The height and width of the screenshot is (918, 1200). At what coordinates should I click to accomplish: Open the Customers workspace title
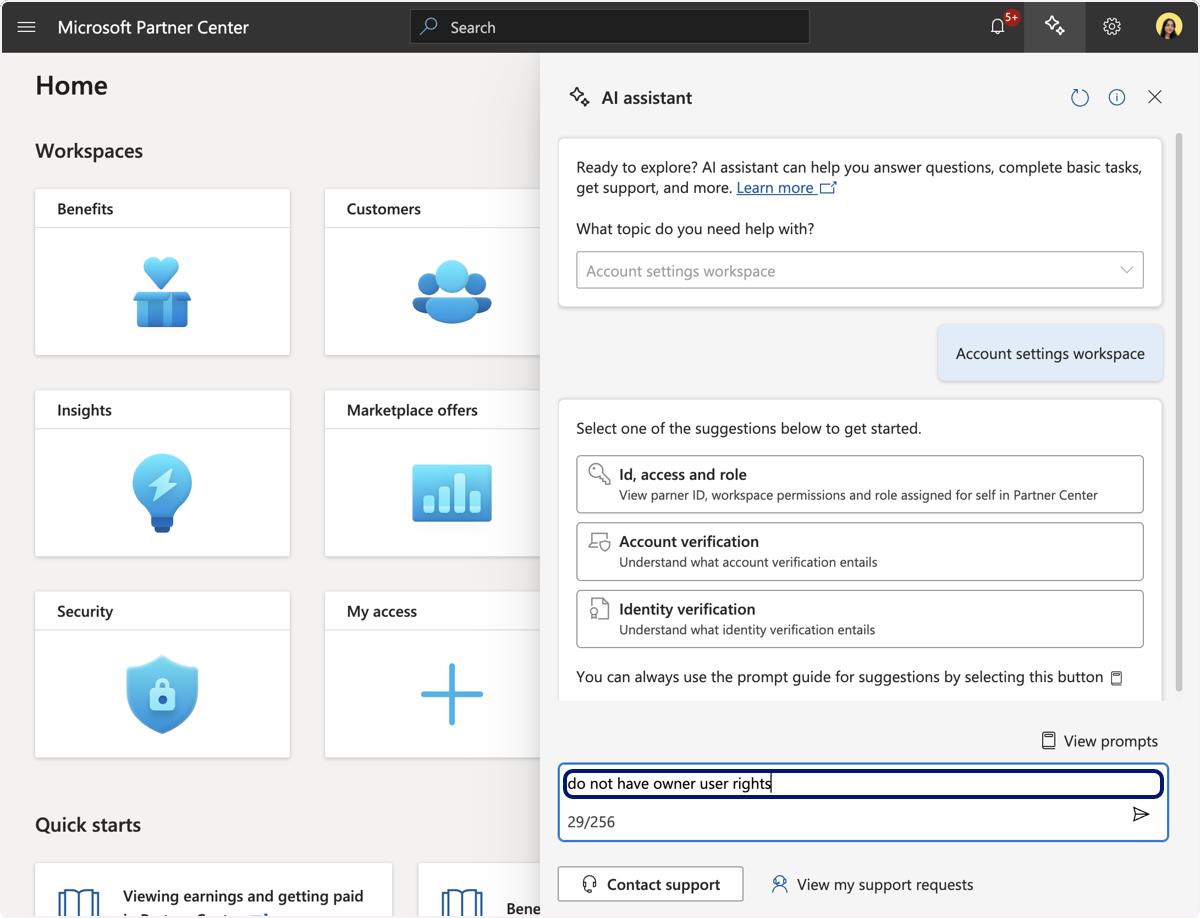pos(384,209)
